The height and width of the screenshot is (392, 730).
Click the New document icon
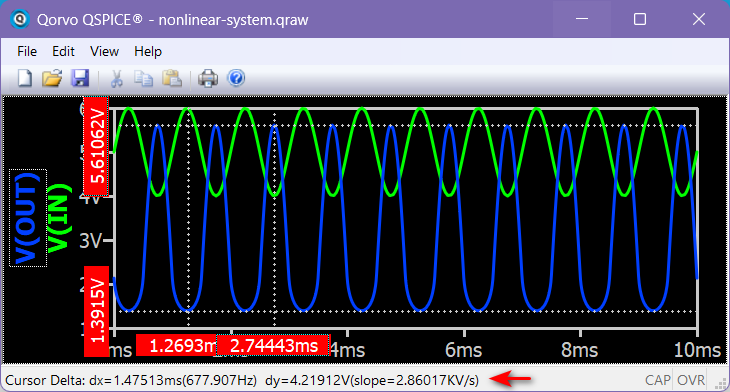tap(25, 78)
